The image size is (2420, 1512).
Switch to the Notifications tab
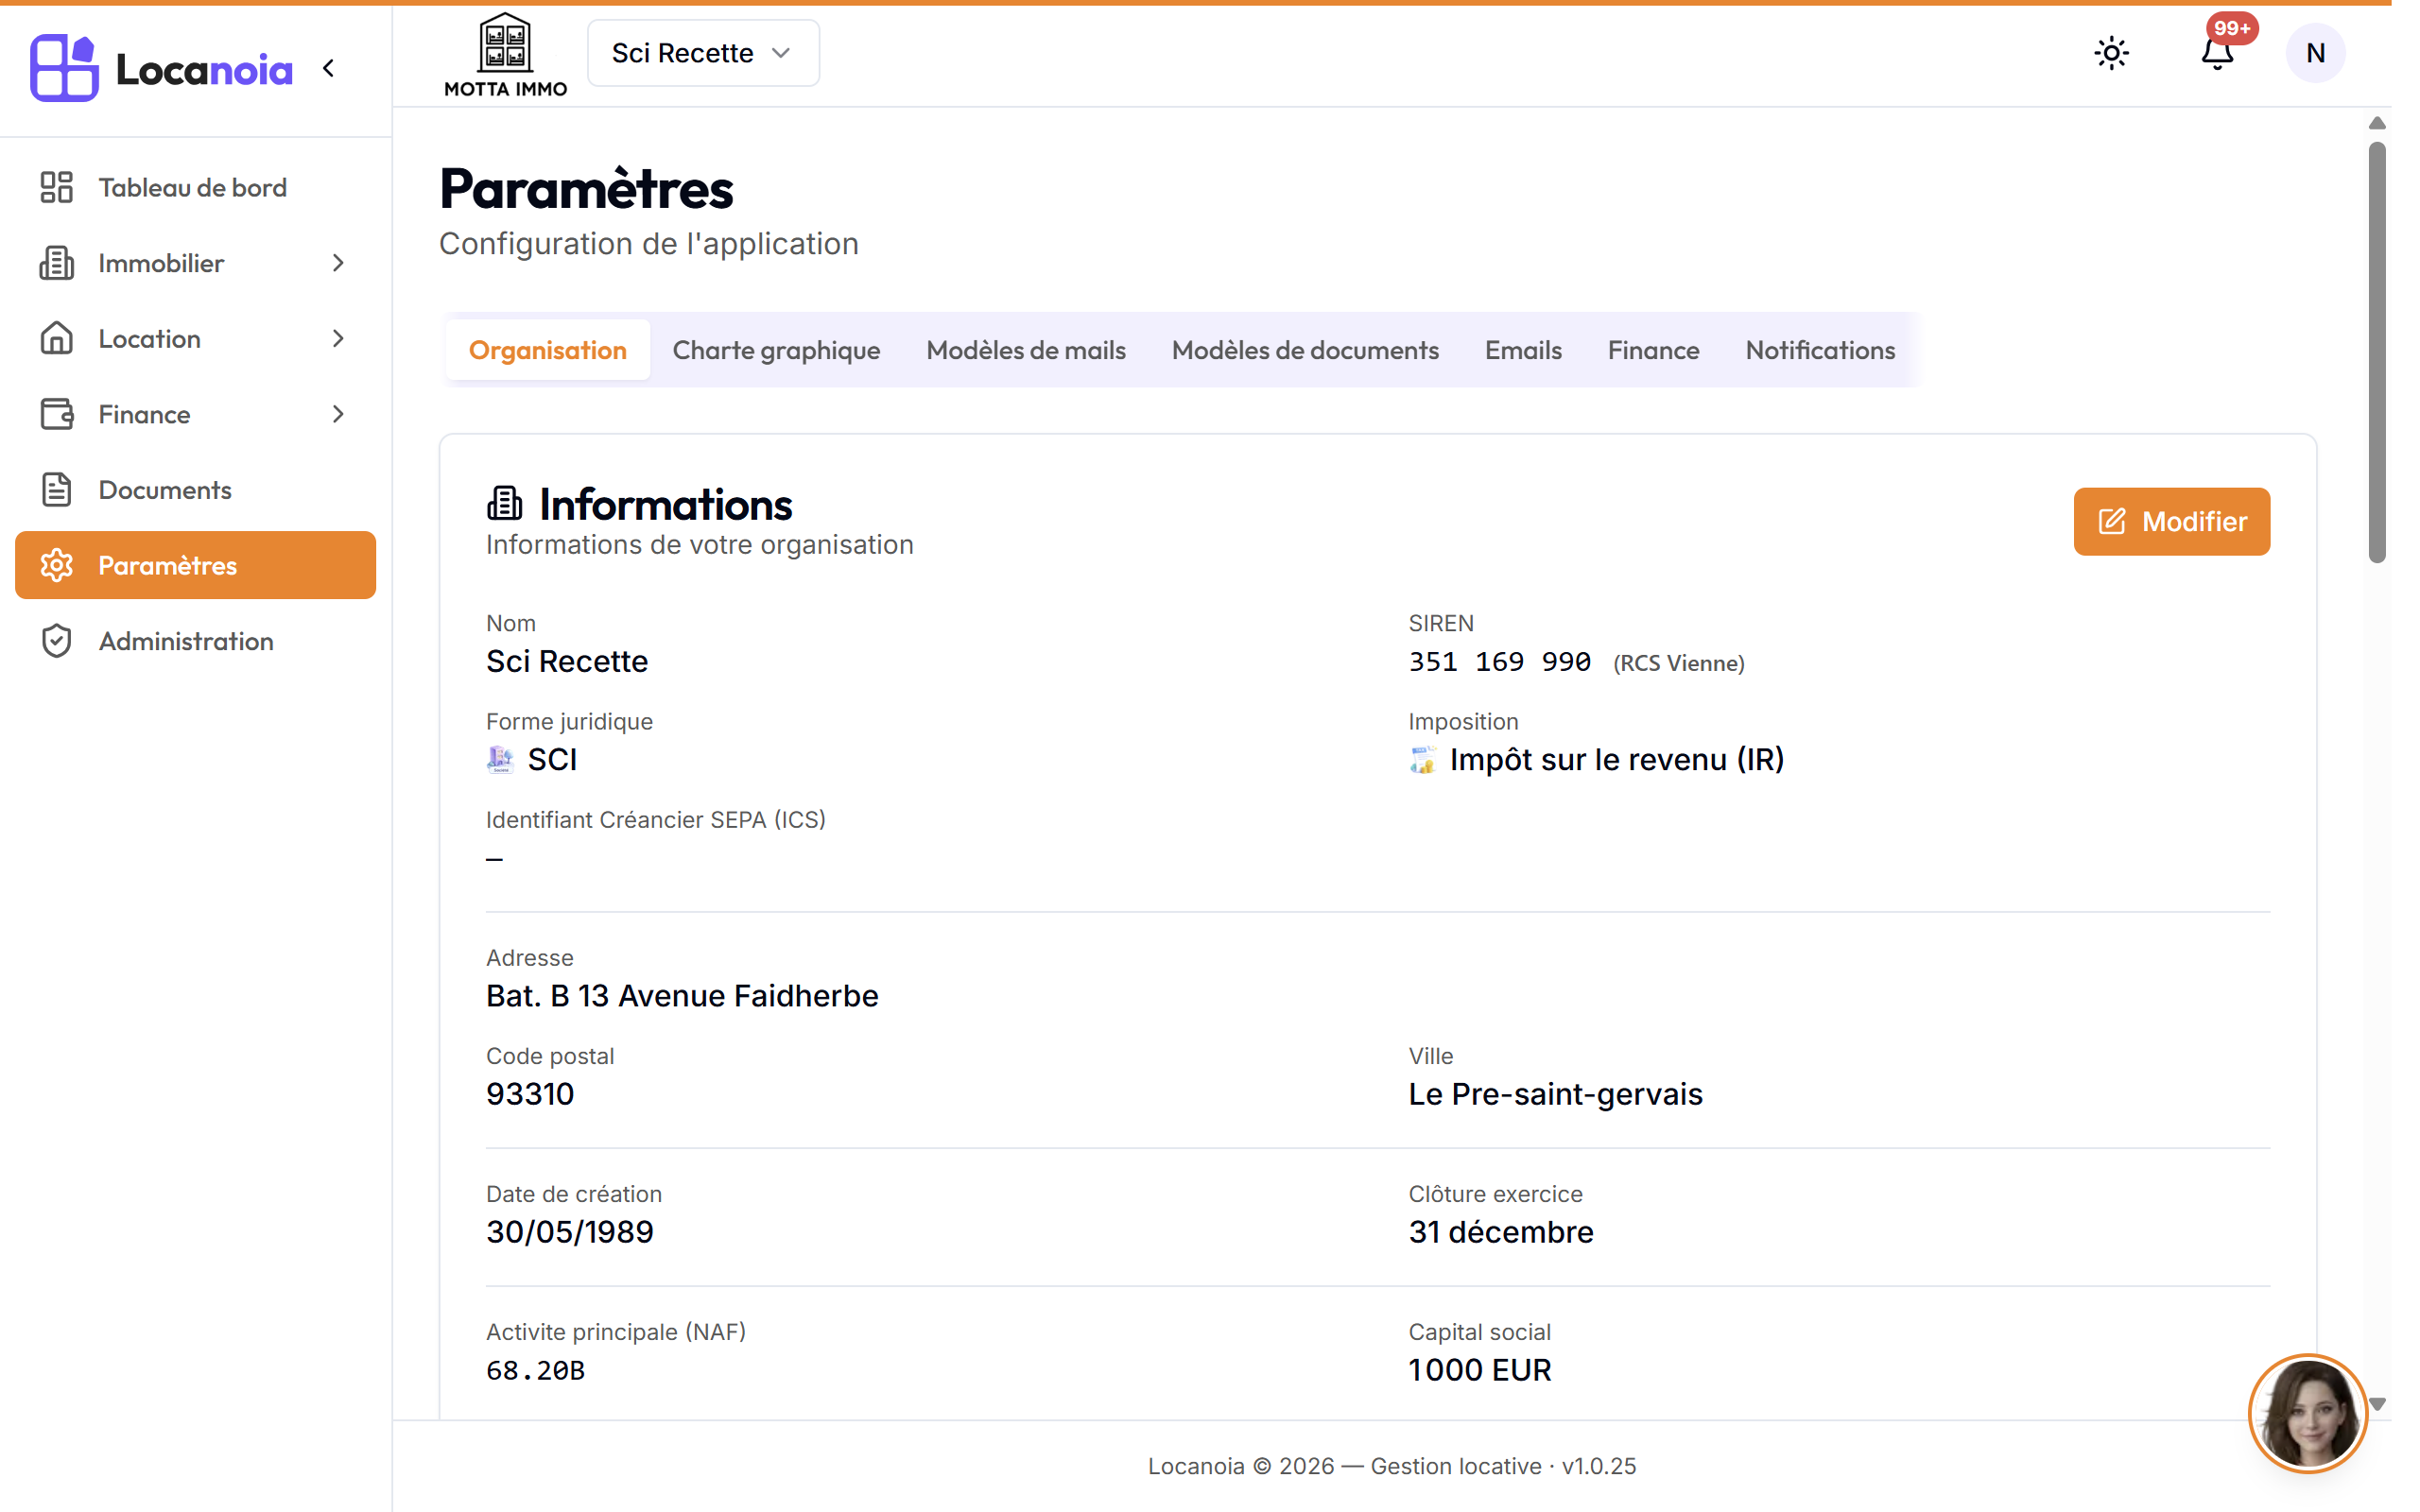click(1820, 350)
